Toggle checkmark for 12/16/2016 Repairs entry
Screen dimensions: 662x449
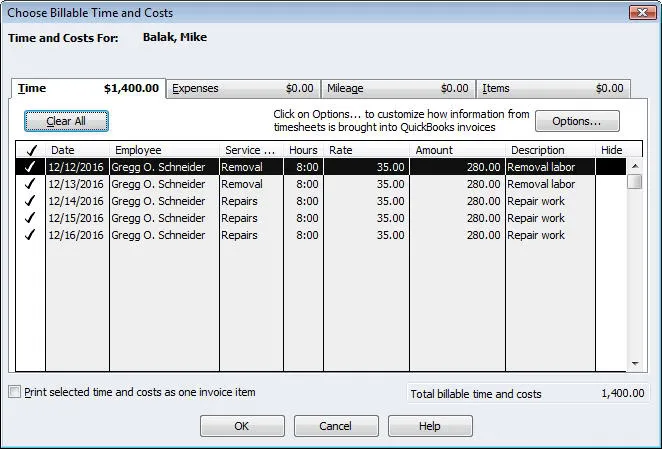(x=30, y=235)
